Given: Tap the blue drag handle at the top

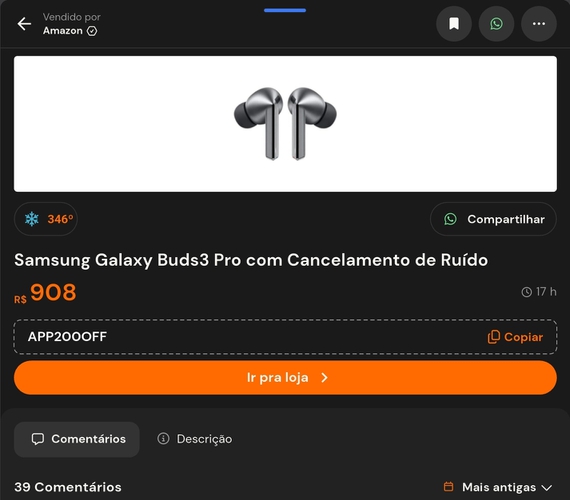Looking at the screenshot, I should [285, 10].
